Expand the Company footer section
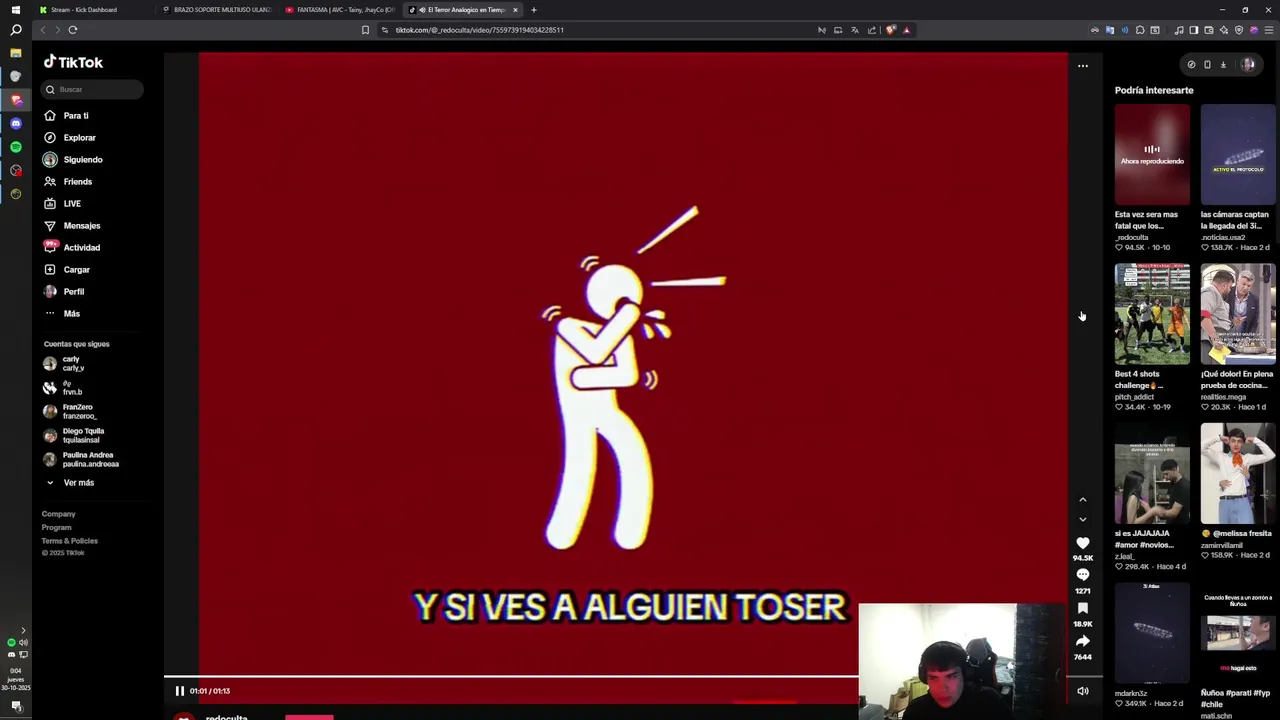Image resolution: width=1280 pixels, height=720 pixels. [58, 514]
